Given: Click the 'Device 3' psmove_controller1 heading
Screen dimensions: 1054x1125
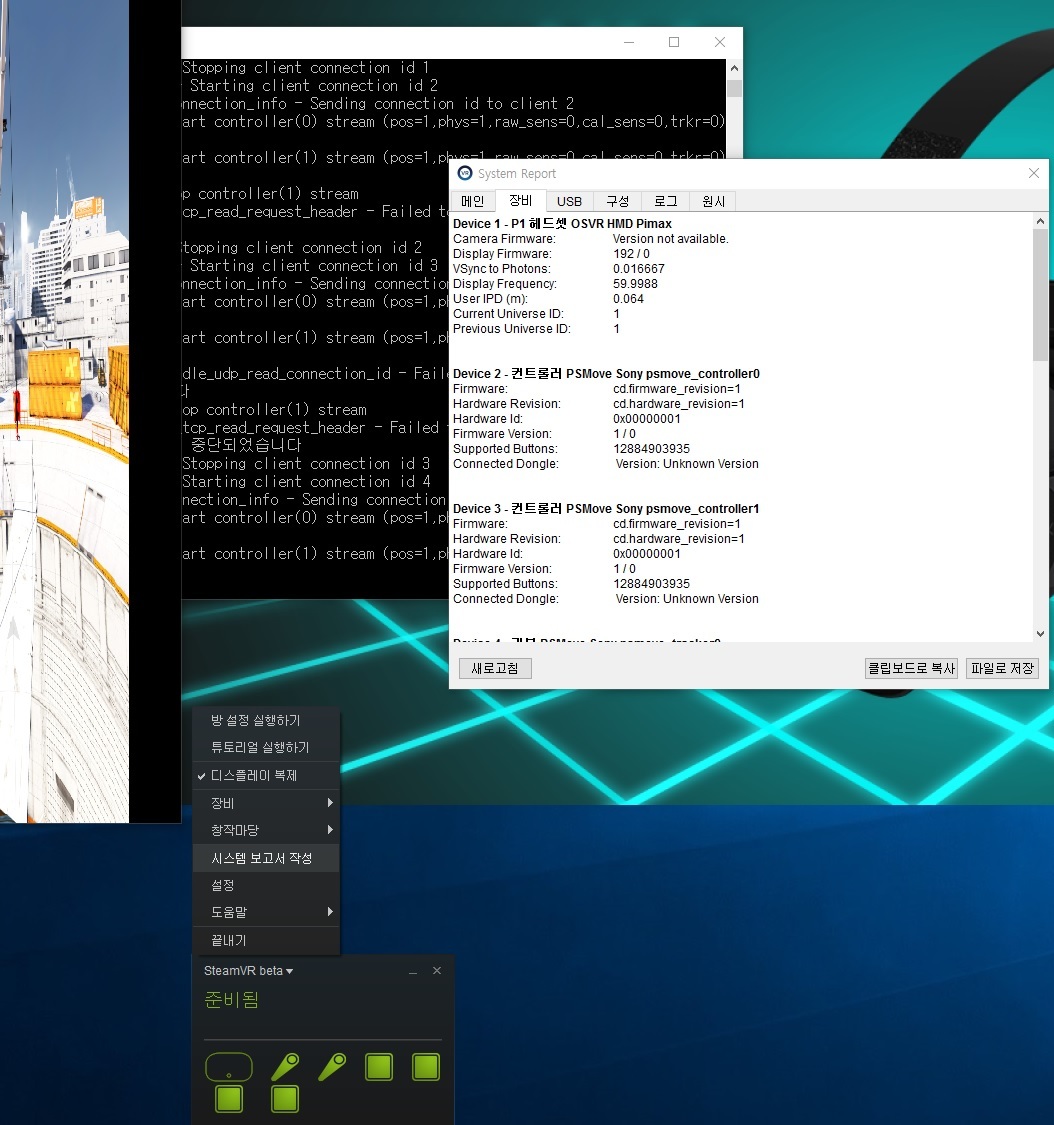Looking at the screenshot, I should [x=606, y=509].
